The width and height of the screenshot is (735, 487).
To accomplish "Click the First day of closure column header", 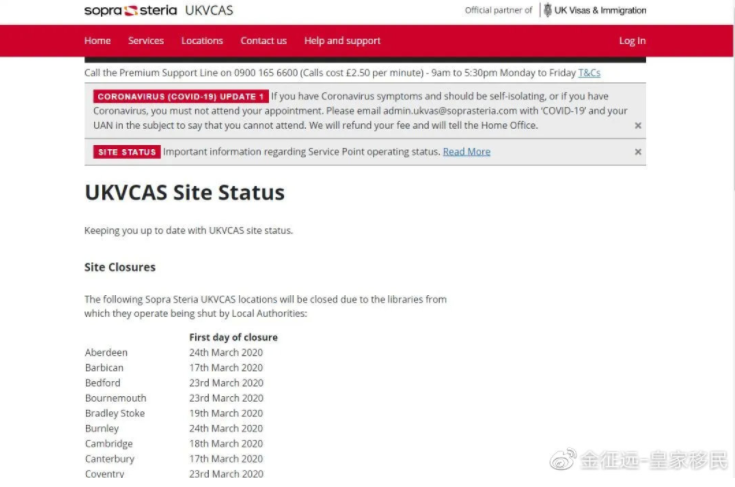I will (x=233, y=337).
